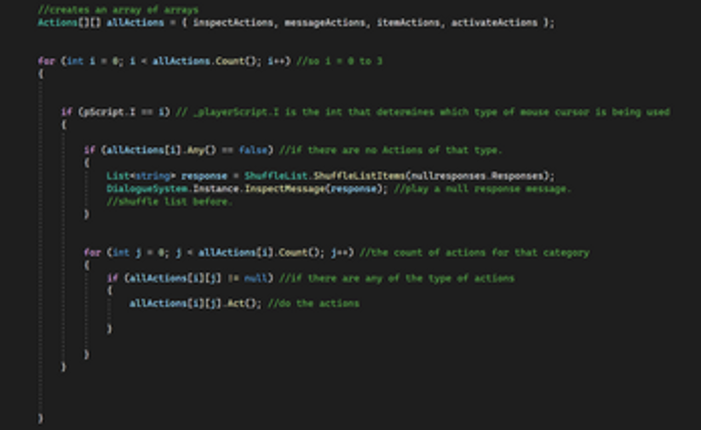Screen dimensions: 701x430
Task: Select activateActions in the array initializer
Action: point(494,22)
